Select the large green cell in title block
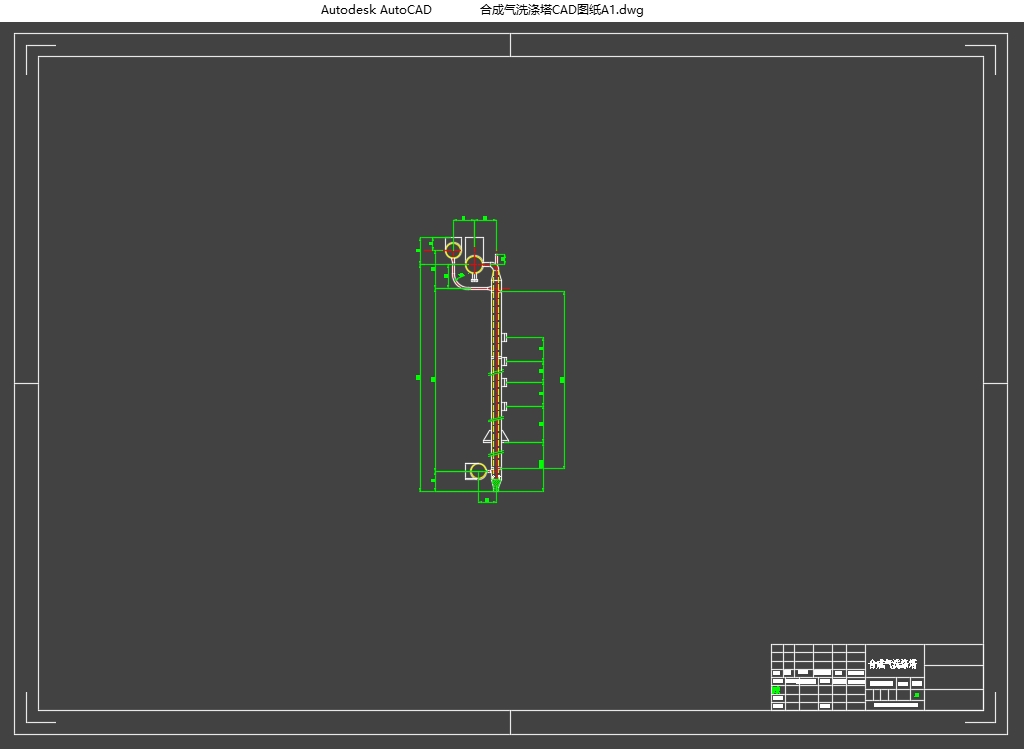1024x749 pixels. [x=775, y=690]
